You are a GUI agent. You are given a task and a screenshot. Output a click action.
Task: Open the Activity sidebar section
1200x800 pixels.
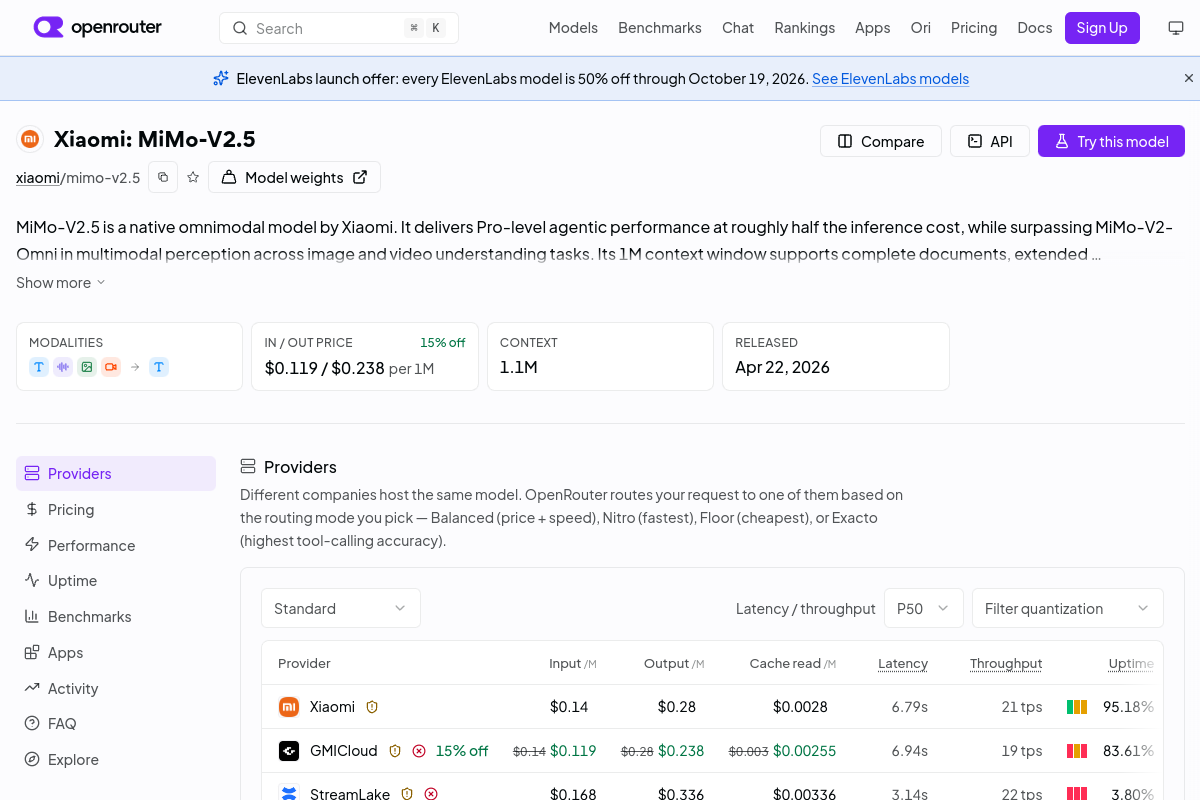[x=116, y=688]
